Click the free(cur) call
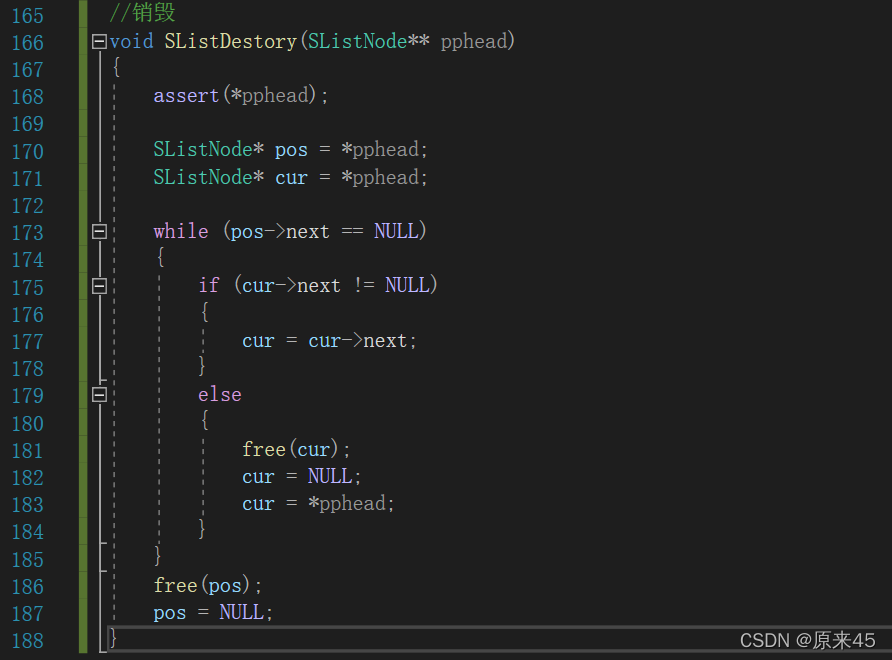The height and width of the screenshot is (660, 892). click(x=296, y=449)
